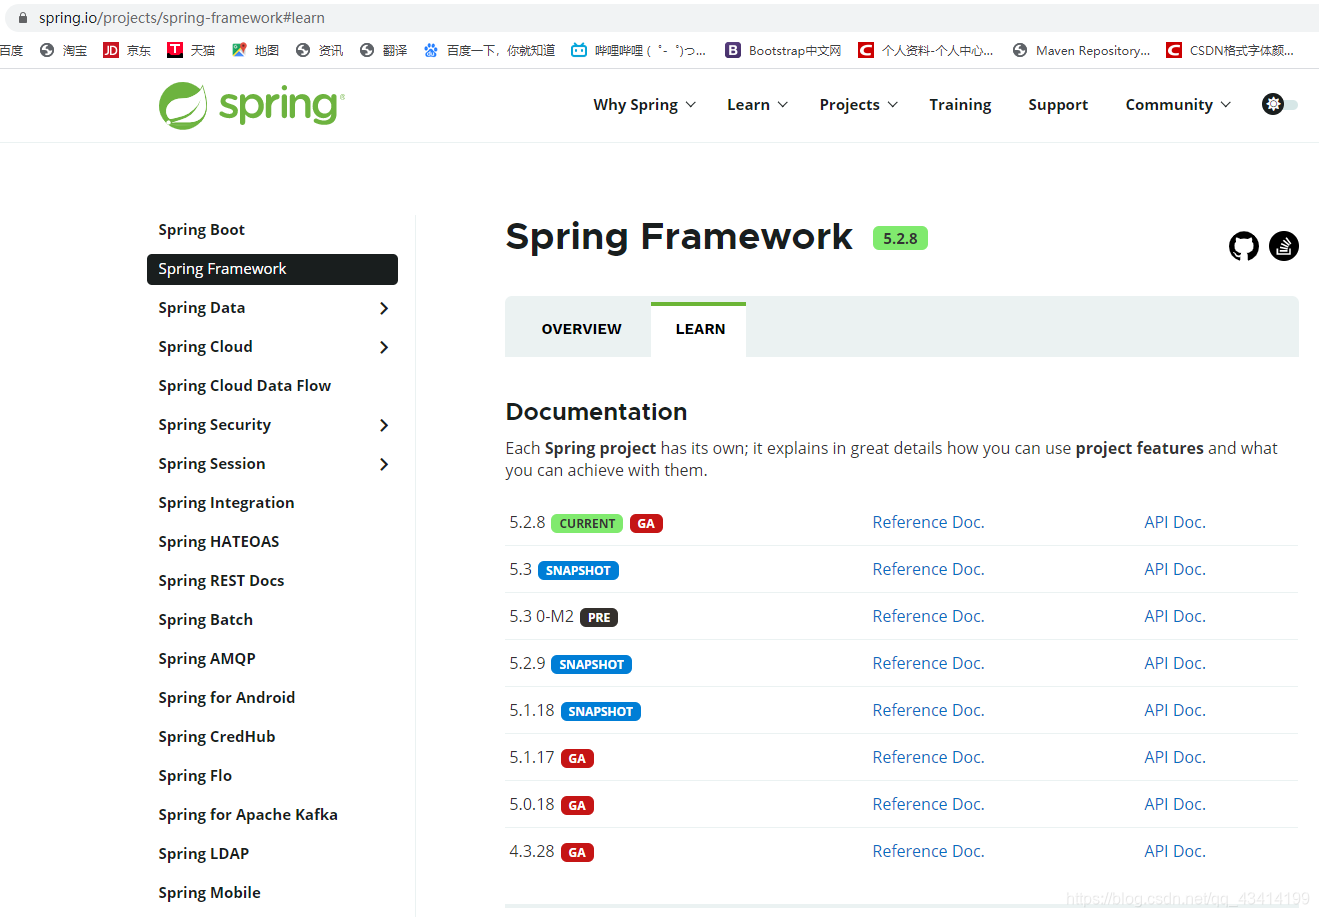Viewport: 1319px width, 917px height.
Task: Open API Doc. for 5.2.8
Action: [1175, 522]
